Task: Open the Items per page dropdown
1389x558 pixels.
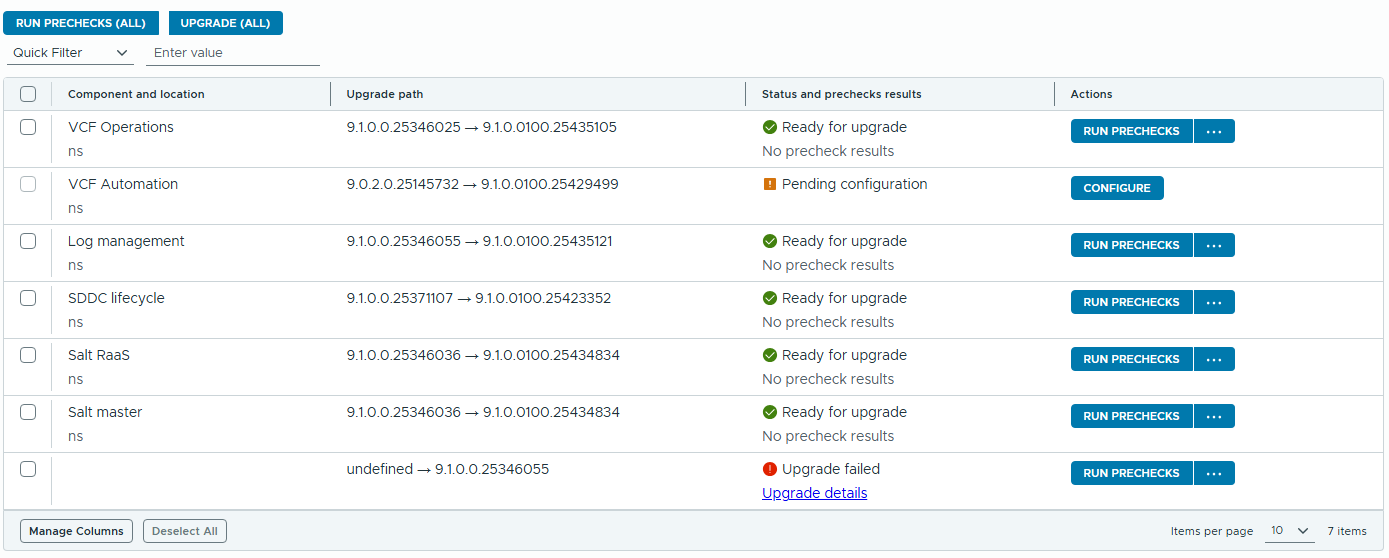Action: (x=1289, y=531)
